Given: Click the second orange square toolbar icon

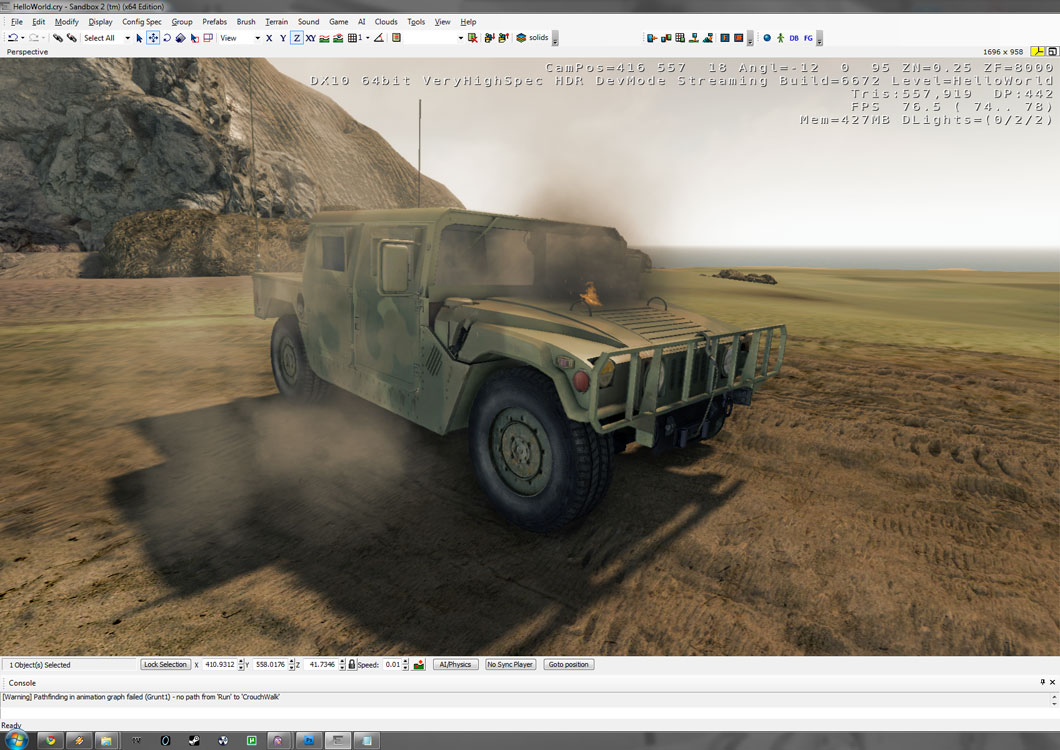Looking at the screenshot, I should (739, 38).
